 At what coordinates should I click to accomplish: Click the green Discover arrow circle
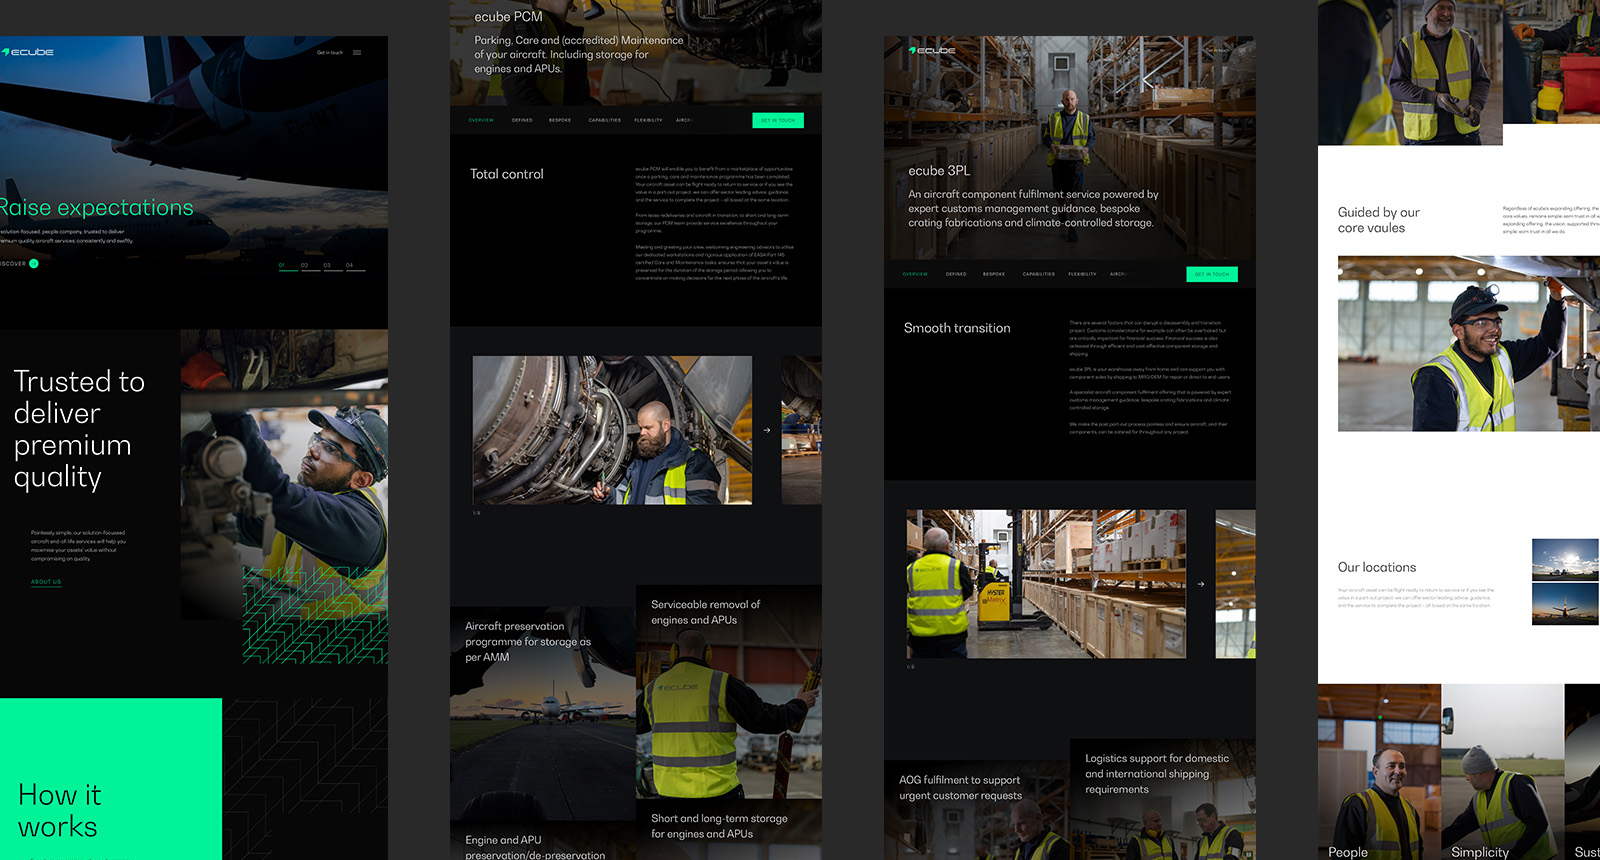34,264
